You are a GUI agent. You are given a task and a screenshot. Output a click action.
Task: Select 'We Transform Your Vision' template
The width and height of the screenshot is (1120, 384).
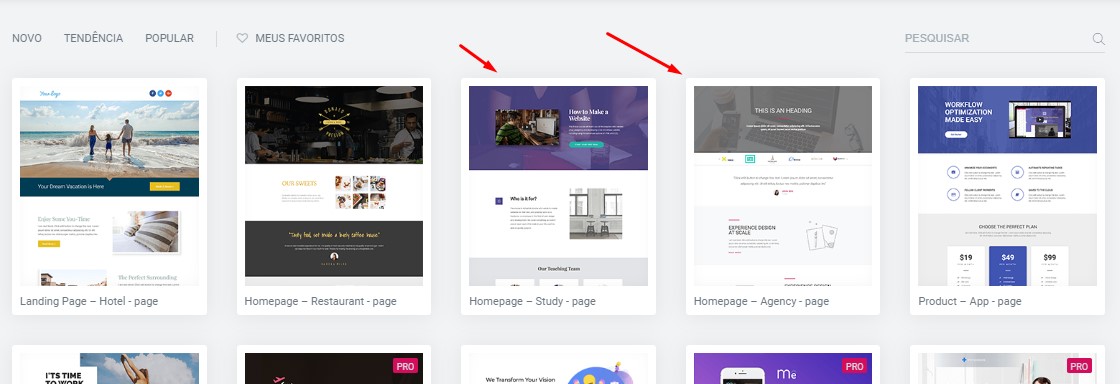558,368
